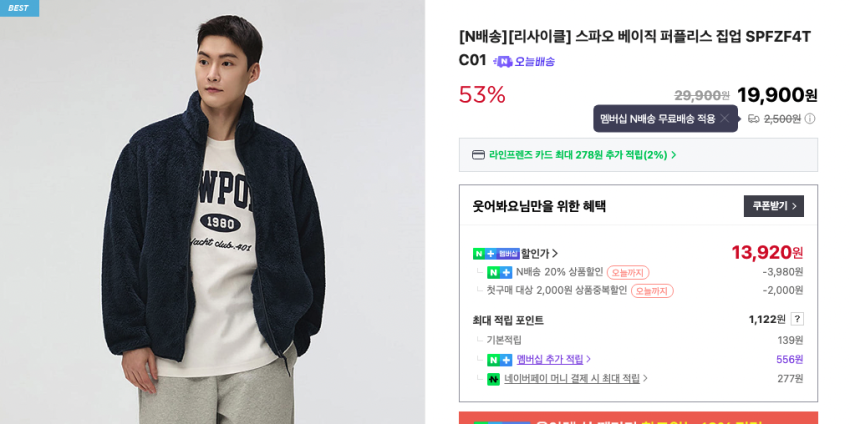
Task: Open the 멤버십 추가 적립 link
Action: pos(551,360)
